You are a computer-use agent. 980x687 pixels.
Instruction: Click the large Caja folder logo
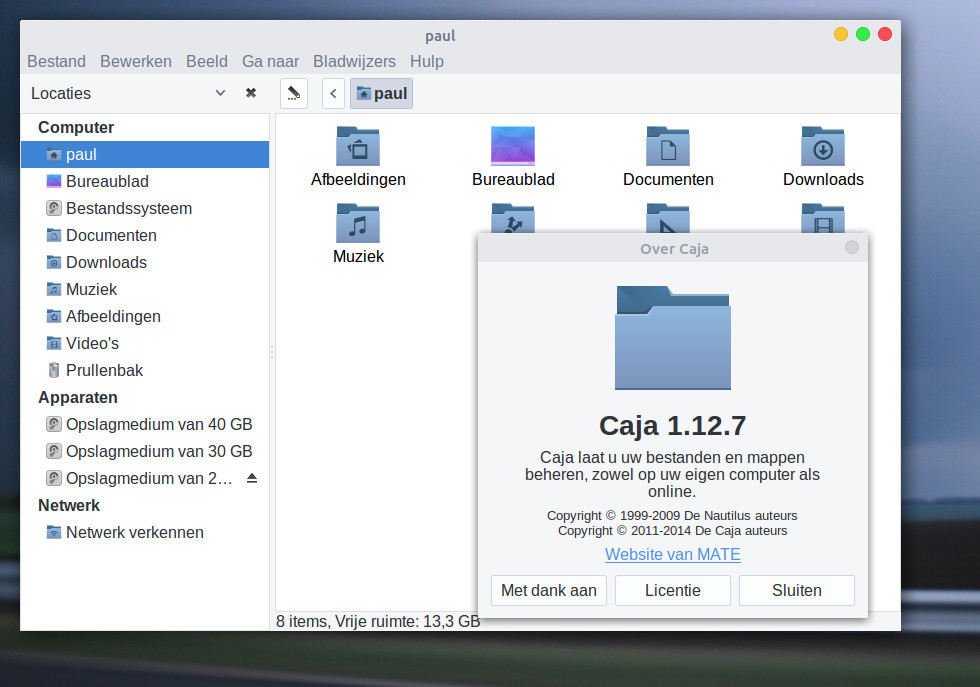[x=672, y=338]
